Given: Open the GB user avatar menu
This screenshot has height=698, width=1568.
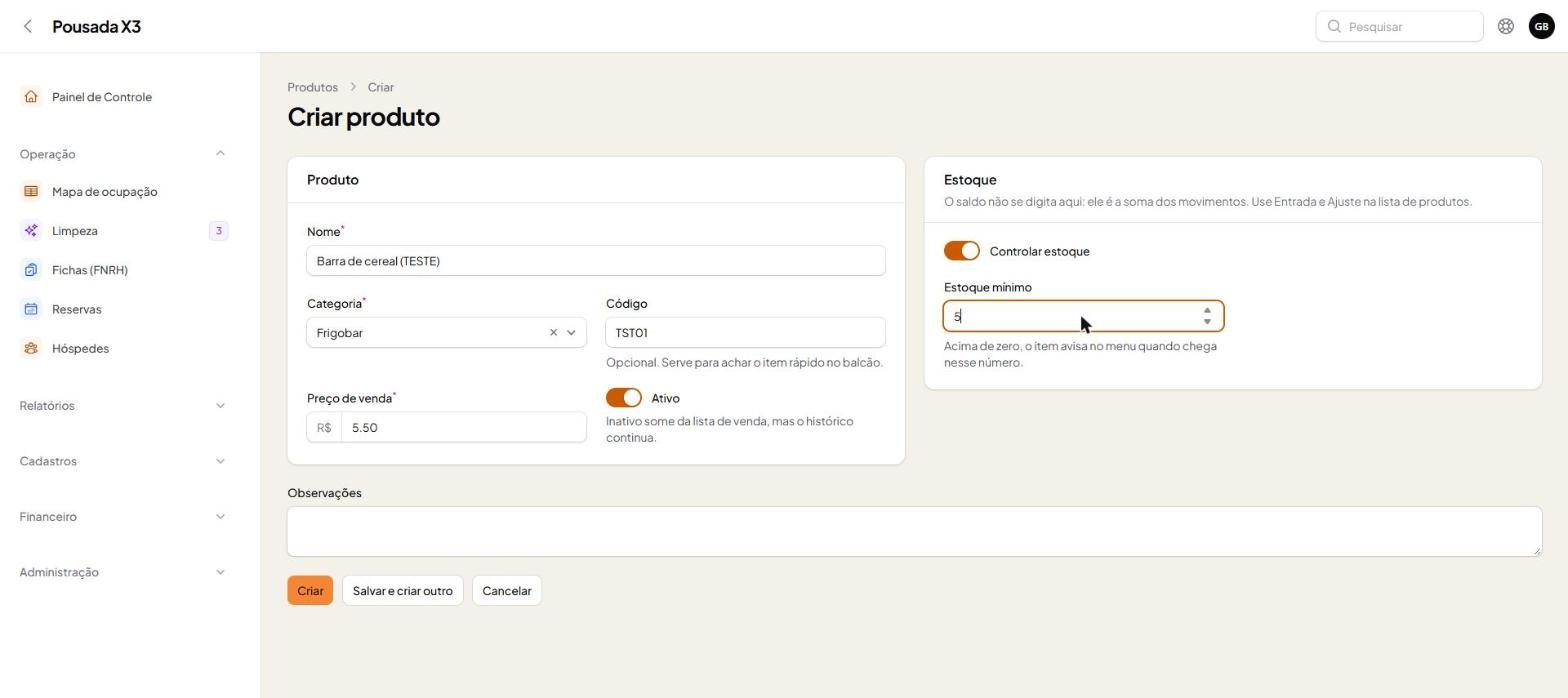Looking at the screenshot, I should (x=1541, y=27).
